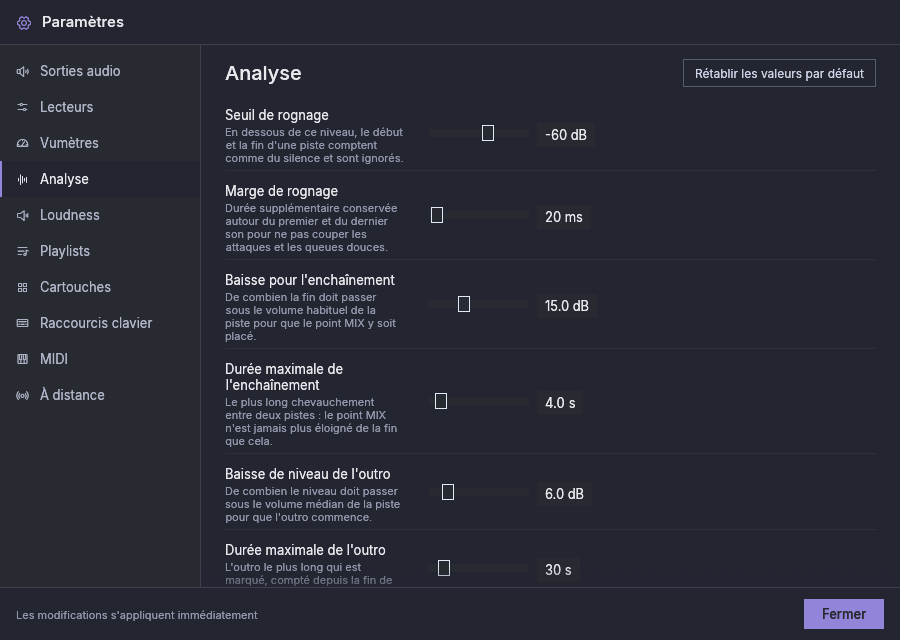The width and height of the screenshot is (900, 640).
Task: Click the Durée maximale de l'outro slider handle
Action: [444, 568]
